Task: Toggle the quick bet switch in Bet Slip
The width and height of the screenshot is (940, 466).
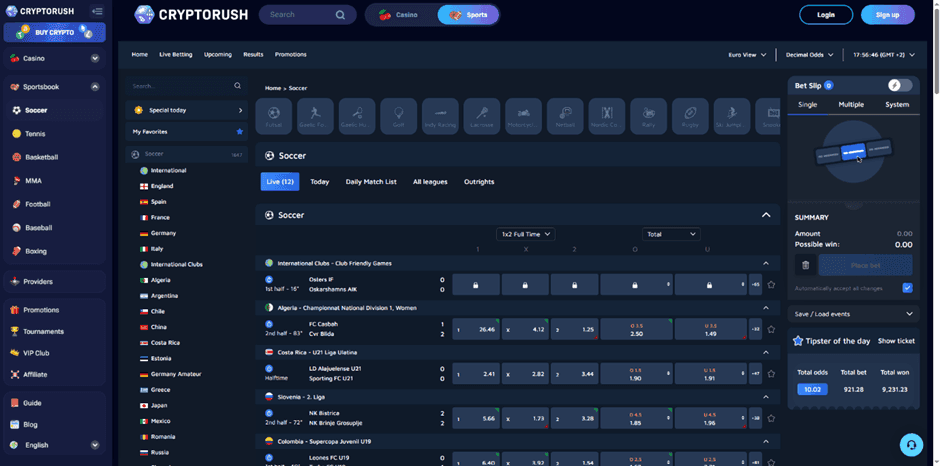Action: click(x=899, y=86)
